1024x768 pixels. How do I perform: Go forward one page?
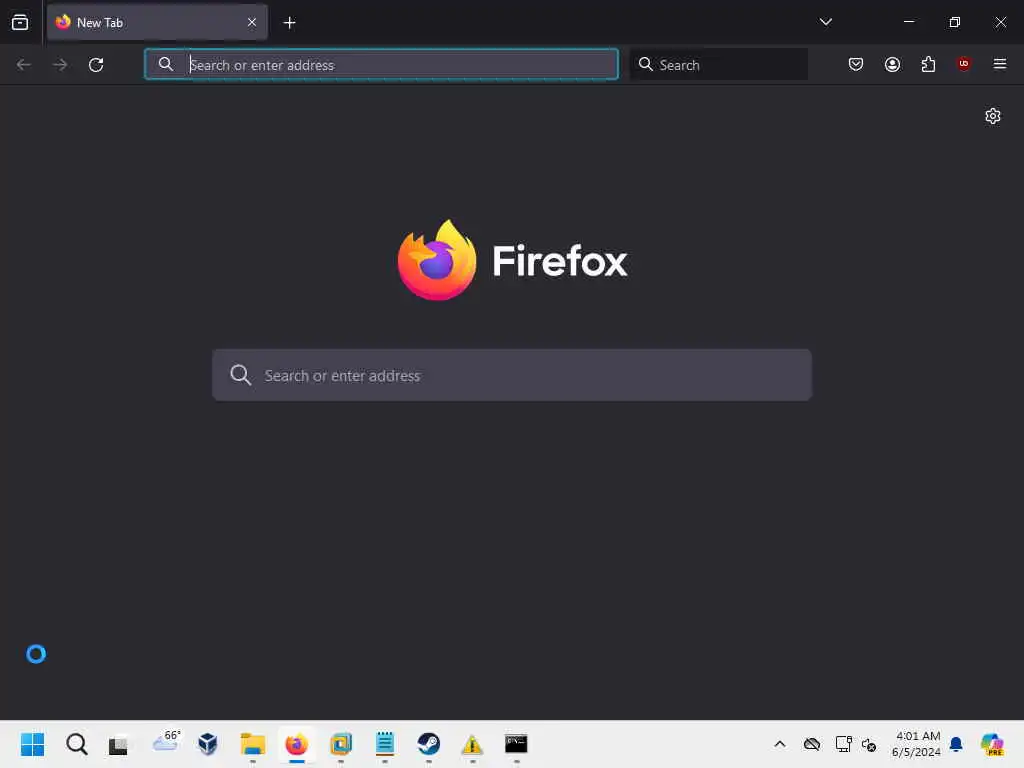[x=60, y=65]
